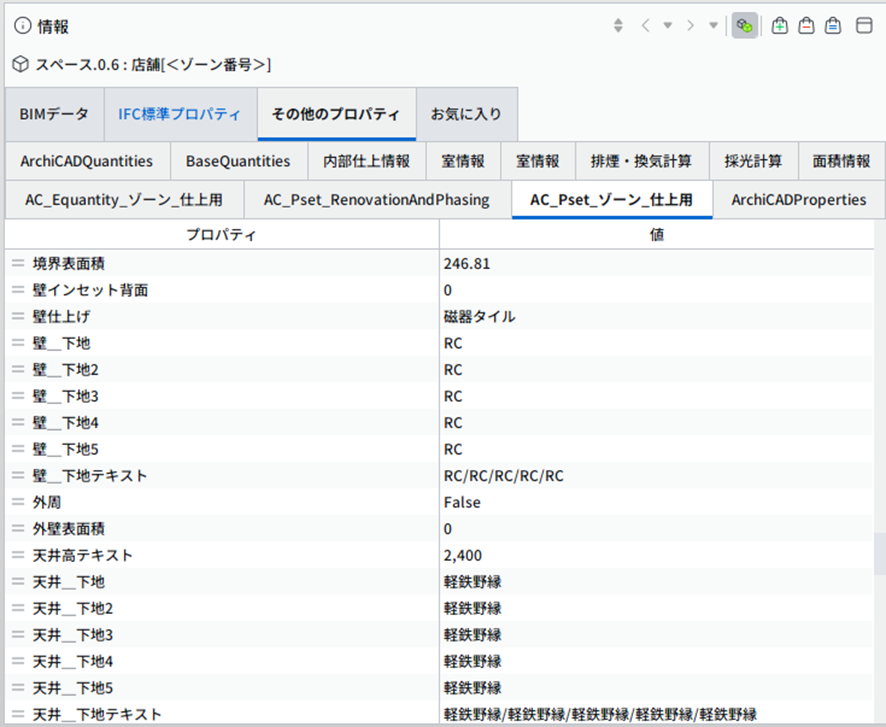Image resolution: width=886 pixels, height=727 pixels.
Task: Click the add-to-basket plus icon
Action: (780, 25)
